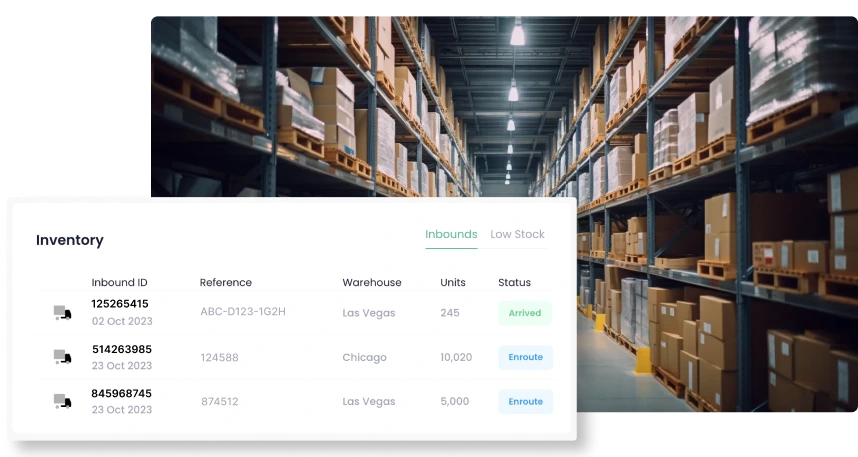Click the green Arrived status badge
The image size is (858, 457).
click(x=525, y=313)
